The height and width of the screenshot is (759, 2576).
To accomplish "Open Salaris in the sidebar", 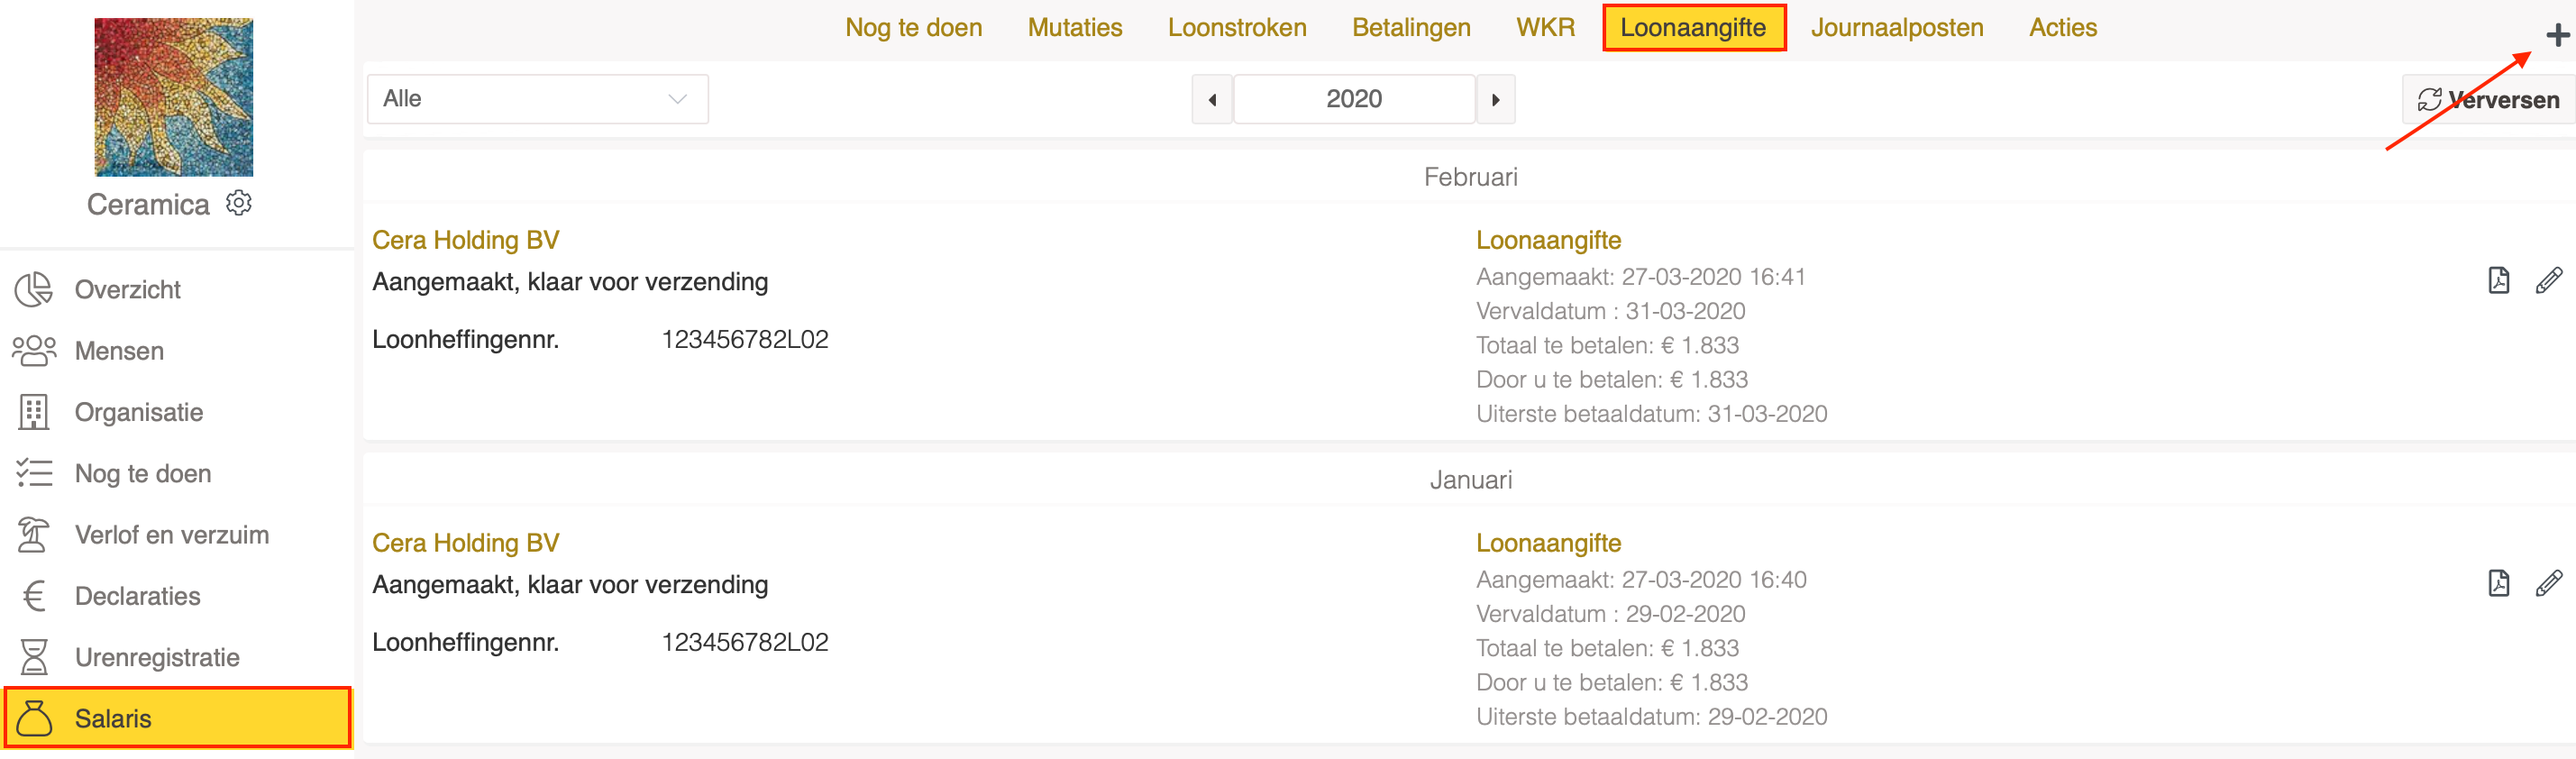I will click(177, 718).
